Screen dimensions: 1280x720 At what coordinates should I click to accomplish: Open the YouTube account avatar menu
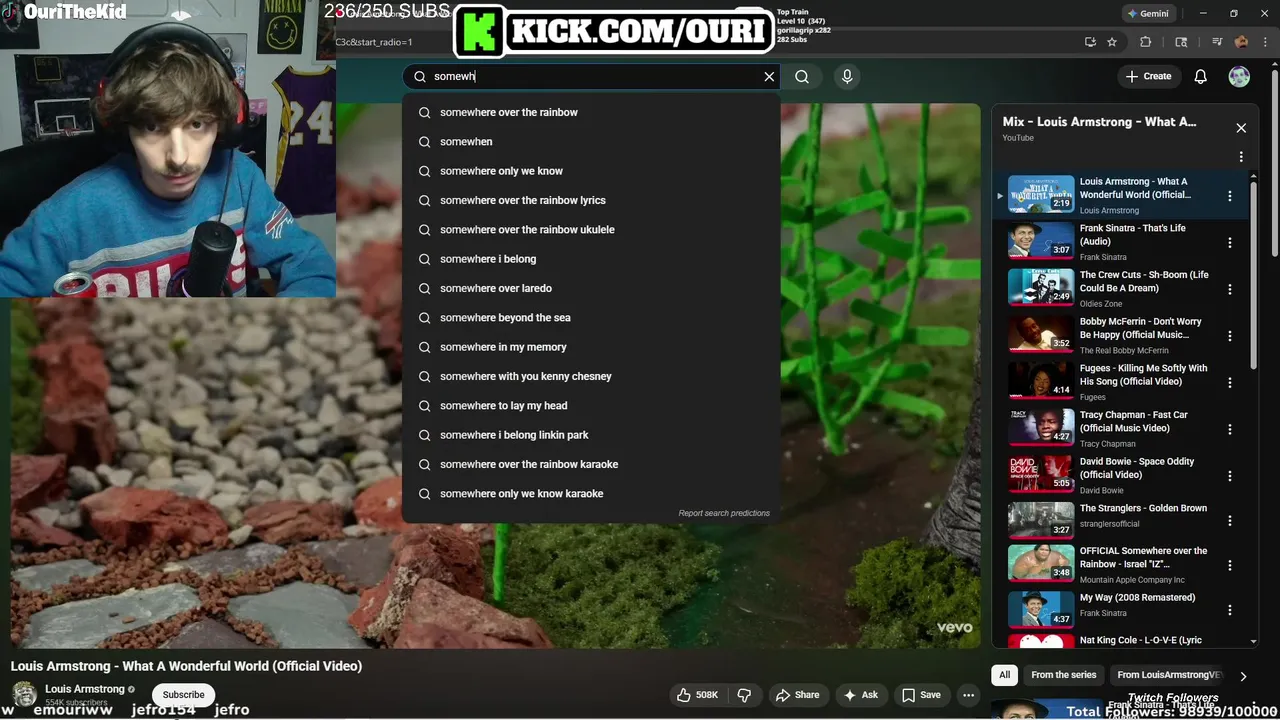click(1239, 76)
